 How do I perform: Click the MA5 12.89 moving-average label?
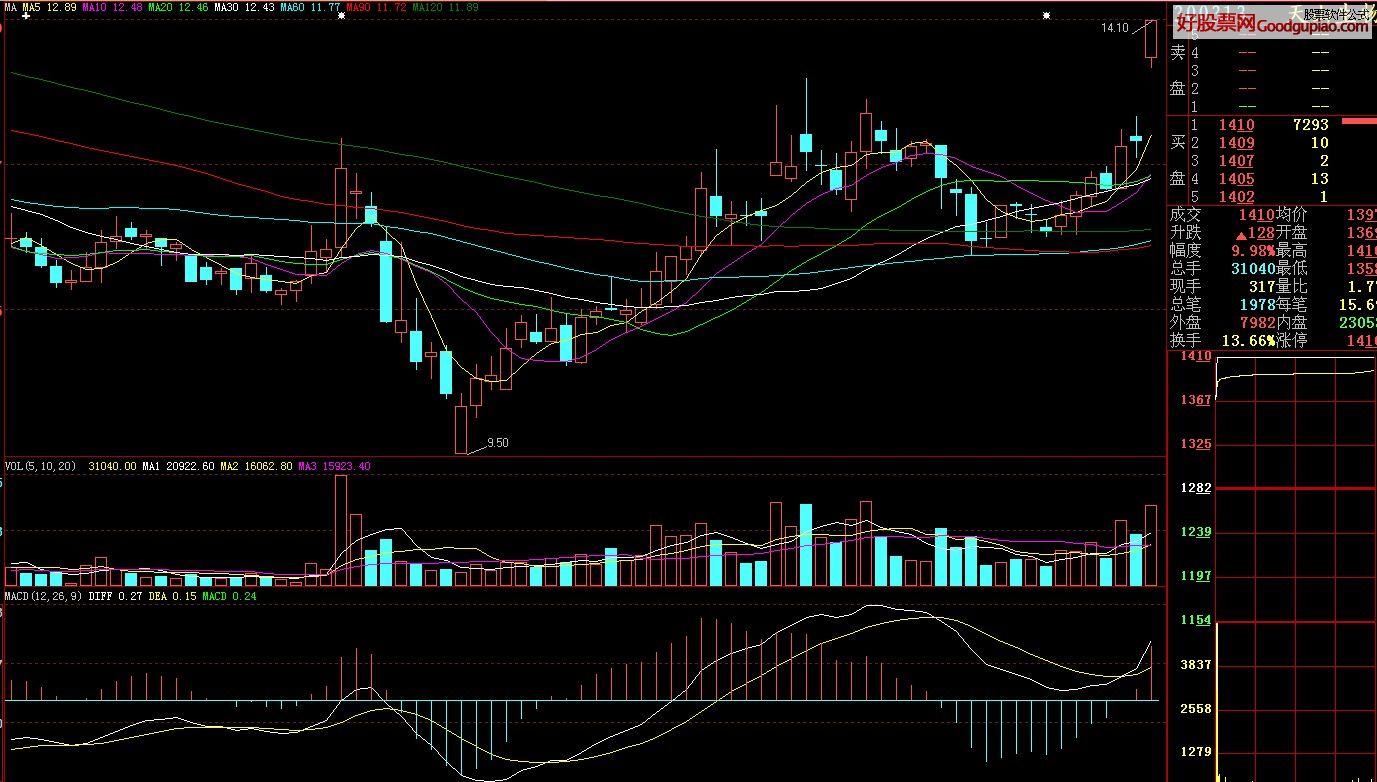tap(49, 7)
